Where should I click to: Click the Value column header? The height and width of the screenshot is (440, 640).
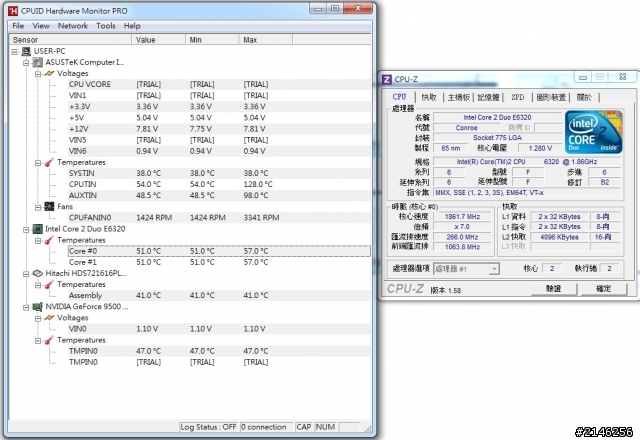158,40
